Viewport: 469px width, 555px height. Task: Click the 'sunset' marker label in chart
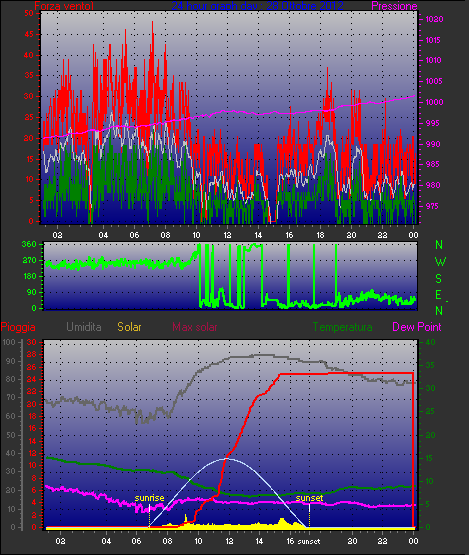point(309,498)
